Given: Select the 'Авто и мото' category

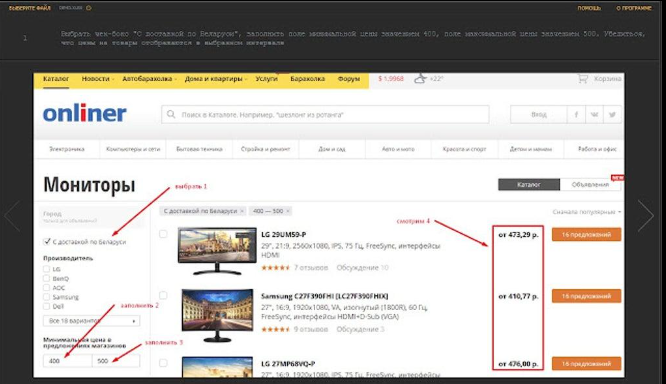Looking at the screenshot, I should [398, 149].
